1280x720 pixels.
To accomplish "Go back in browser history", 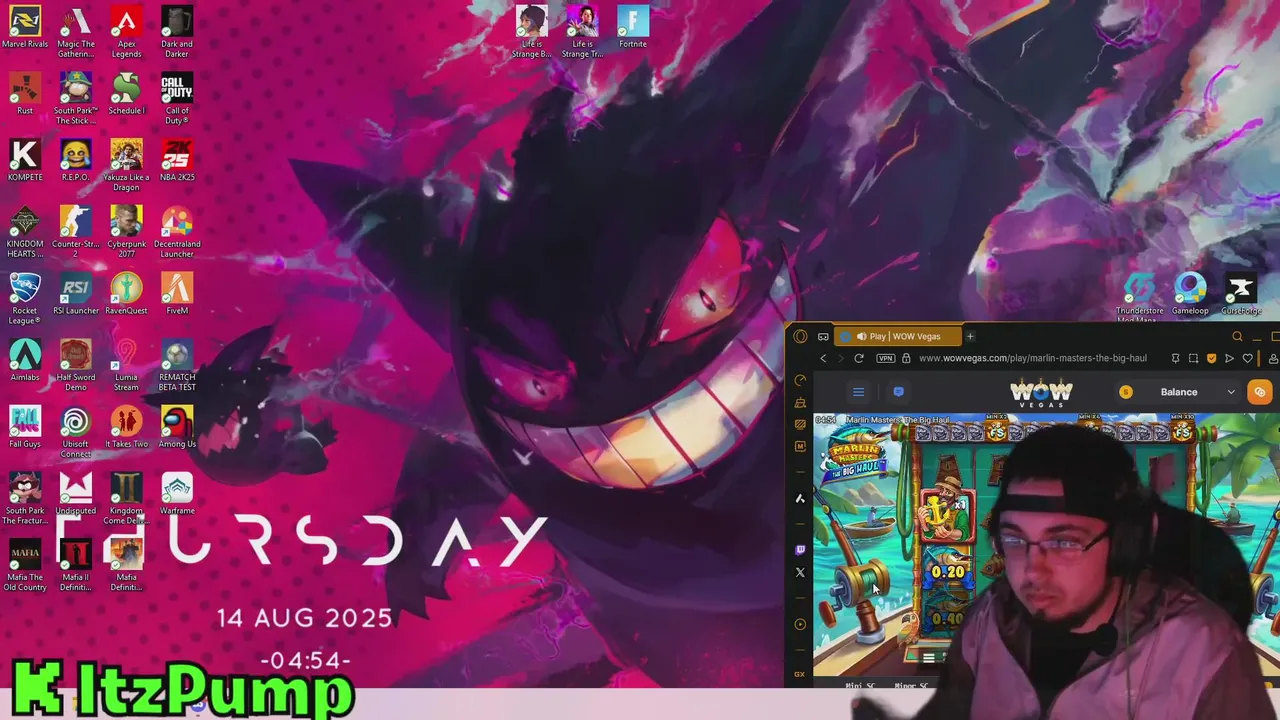I will click(823, 358).
